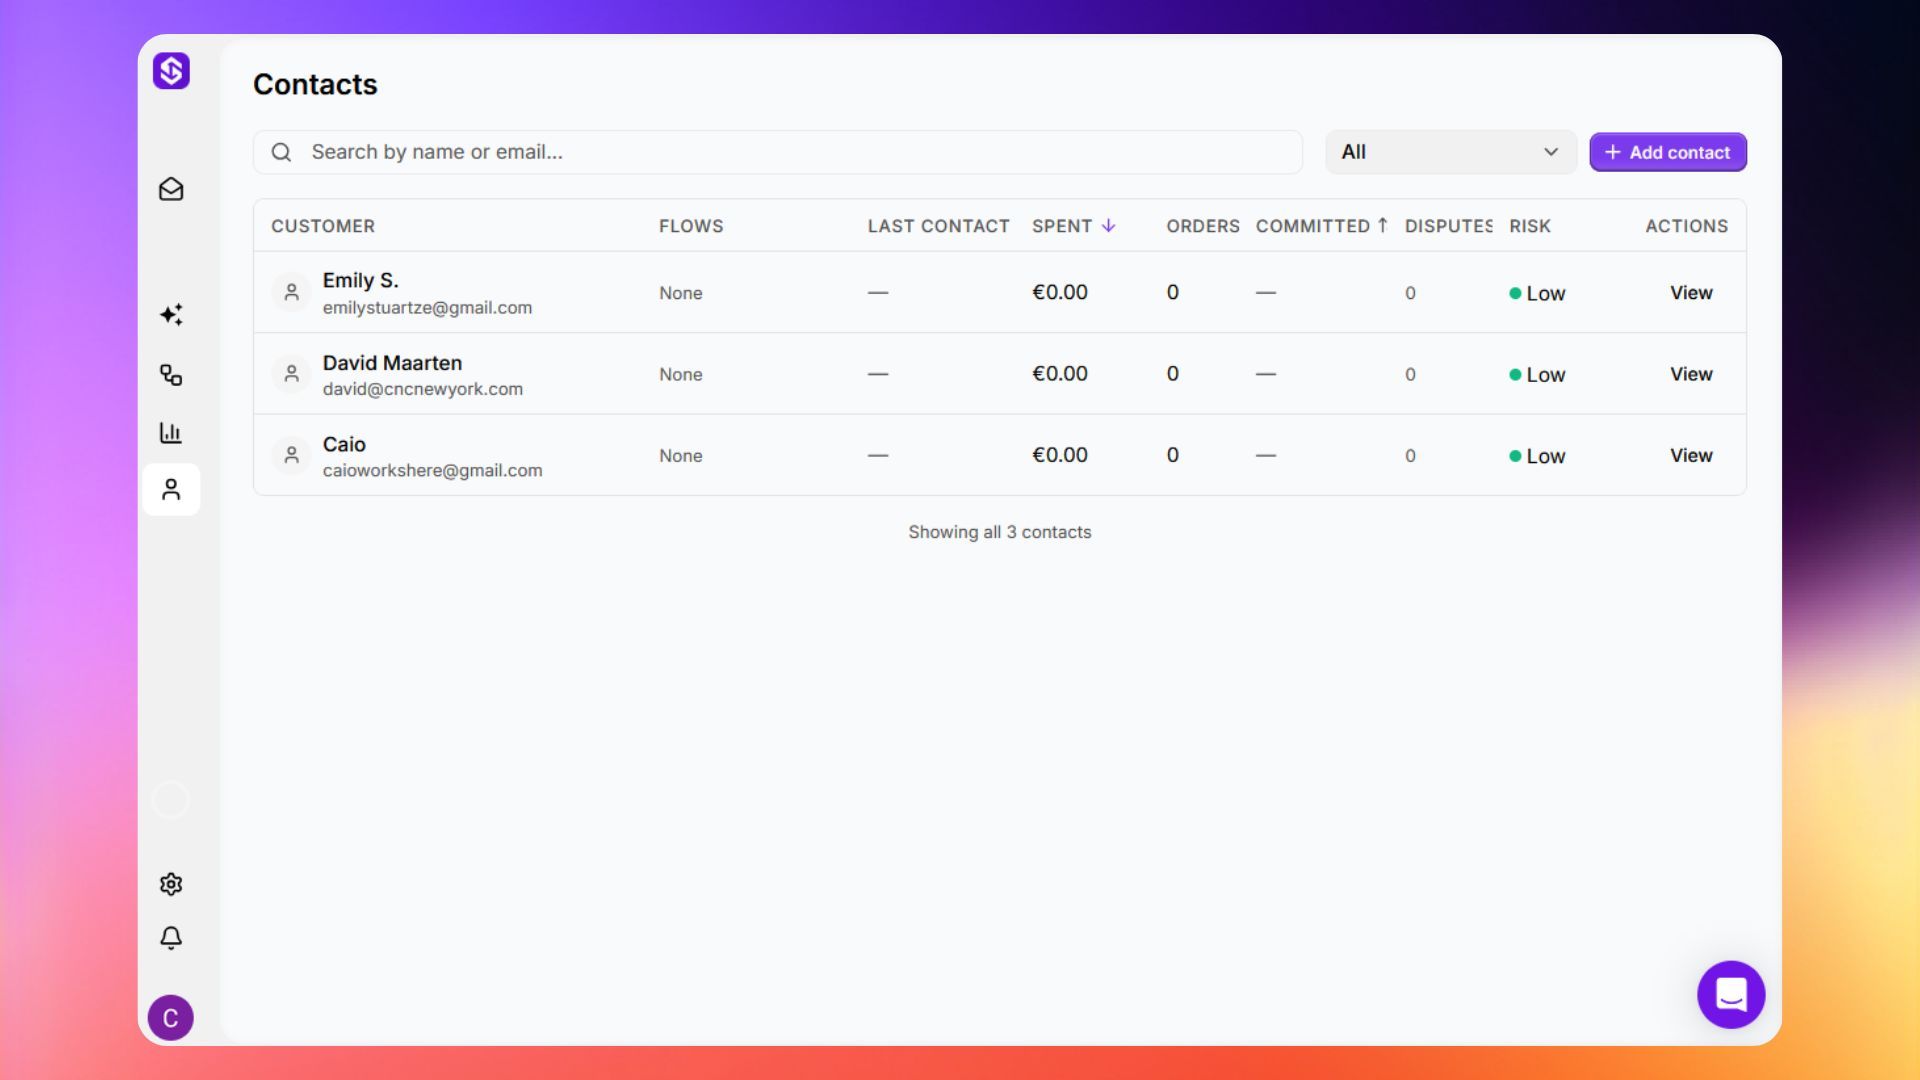Open settings gear icon in sidebar

[x=171, y=884]
